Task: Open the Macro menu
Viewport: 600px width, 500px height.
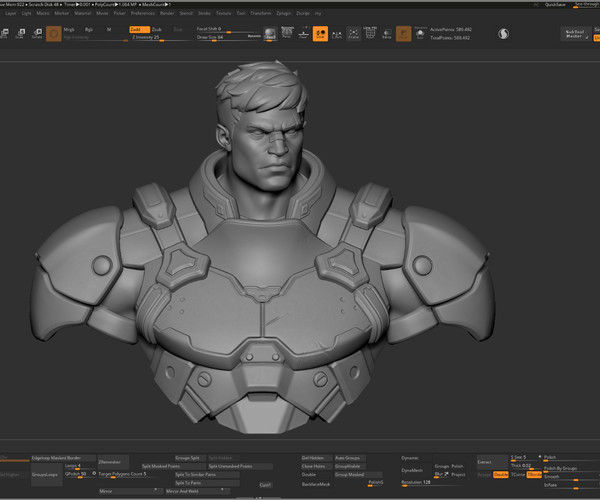Action: tap(43, 13)
